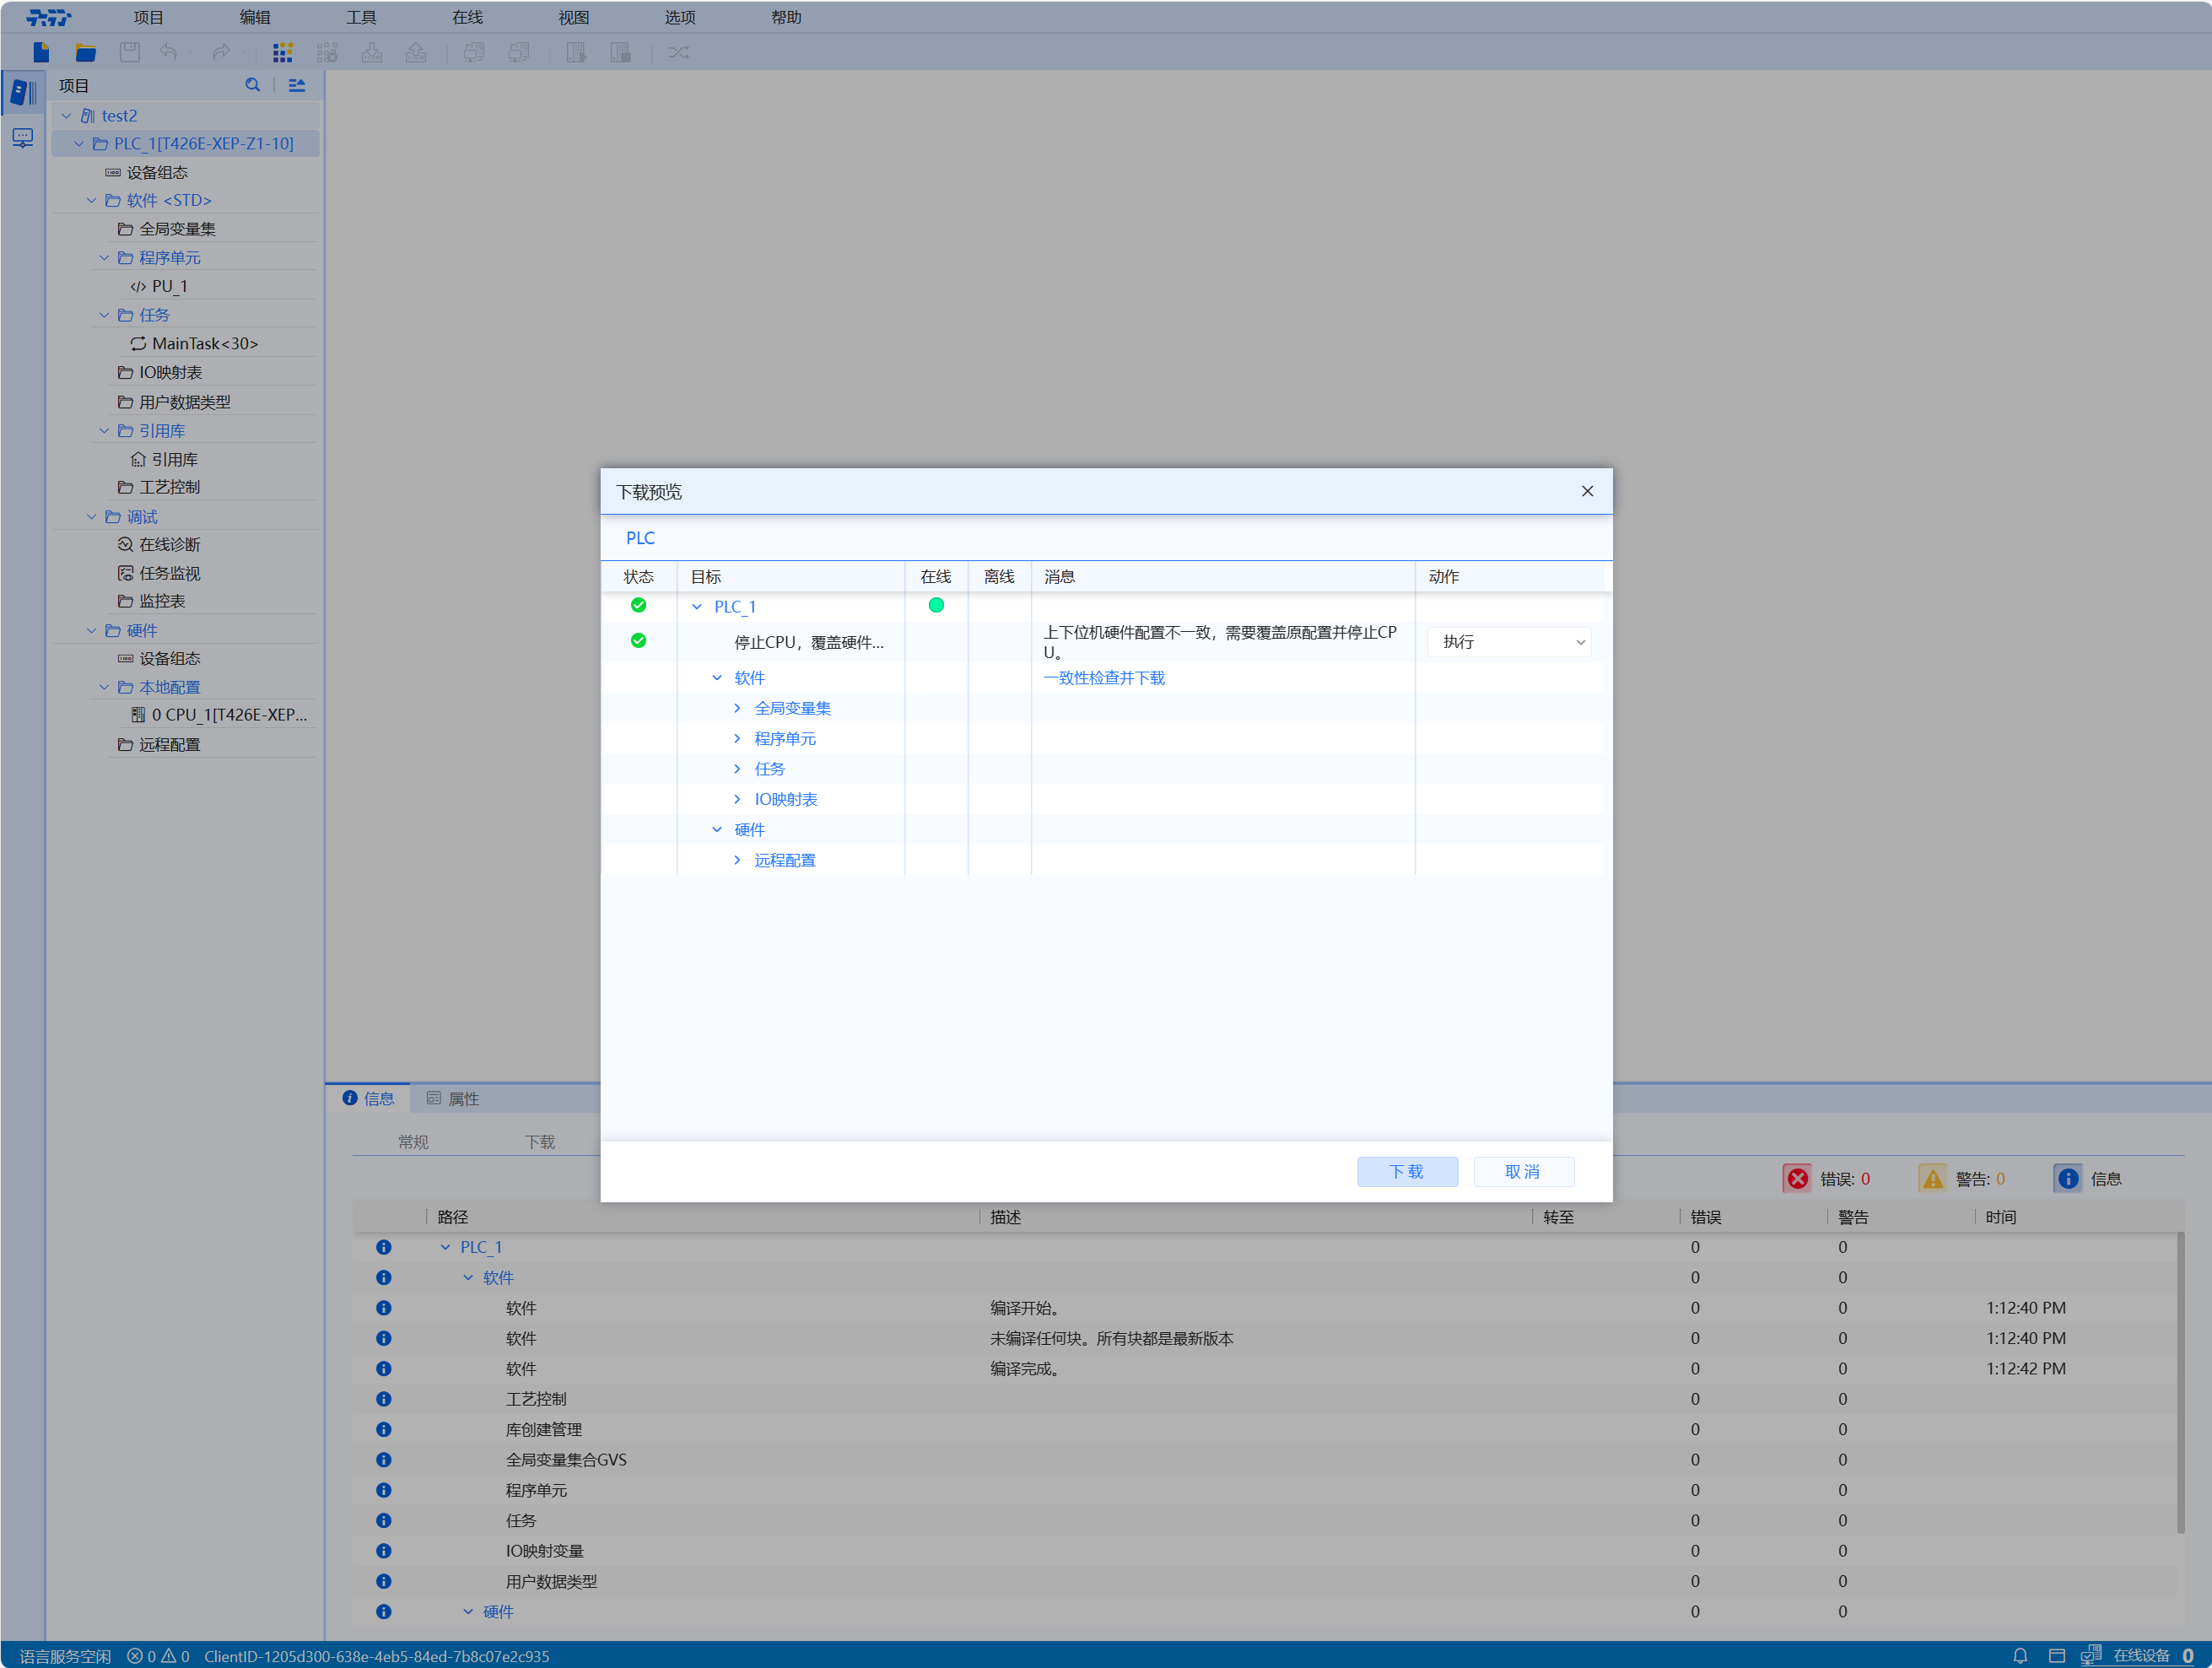Click the compile grid icon in toolbar
This screenshot has width=2212, height=1668.
click(x=283, y=52)
